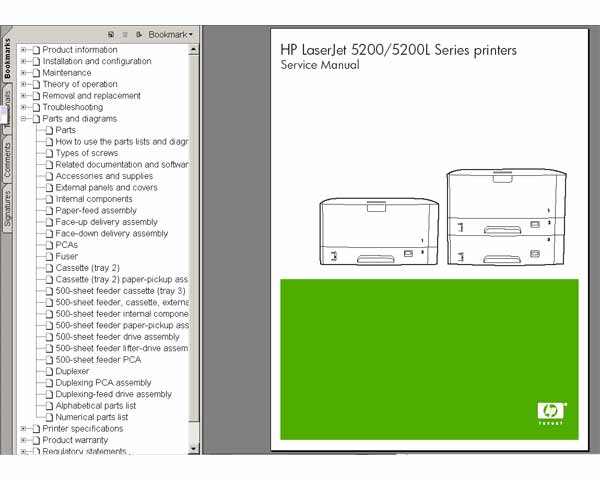
Task: Expand the Removal and replacement bookmark
Action: point(24,96)
